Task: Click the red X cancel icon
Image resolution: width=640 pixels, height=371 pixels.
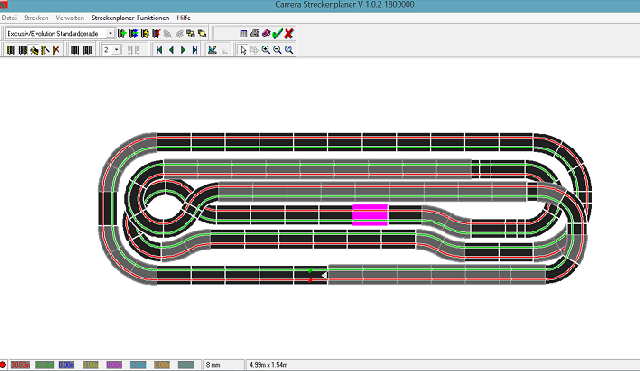Action: pos(289,33)
